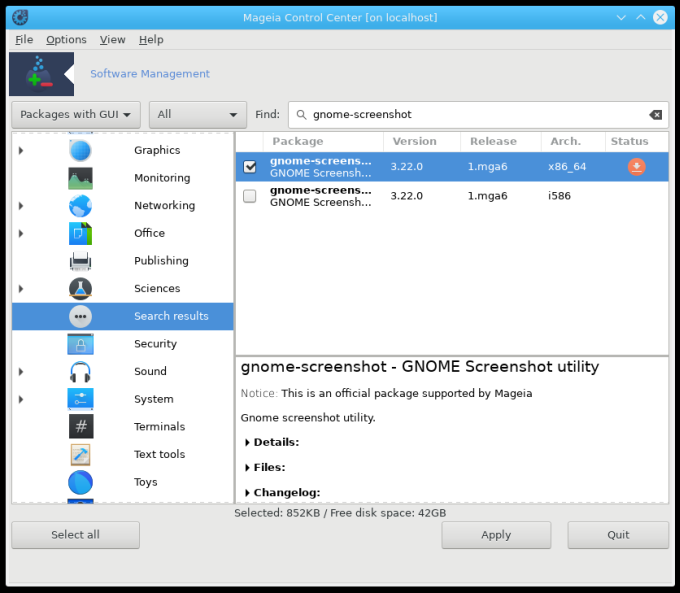680x593 pixels.
Task: Expand the Graphics category tree arrow
Action: pos(21,151)
